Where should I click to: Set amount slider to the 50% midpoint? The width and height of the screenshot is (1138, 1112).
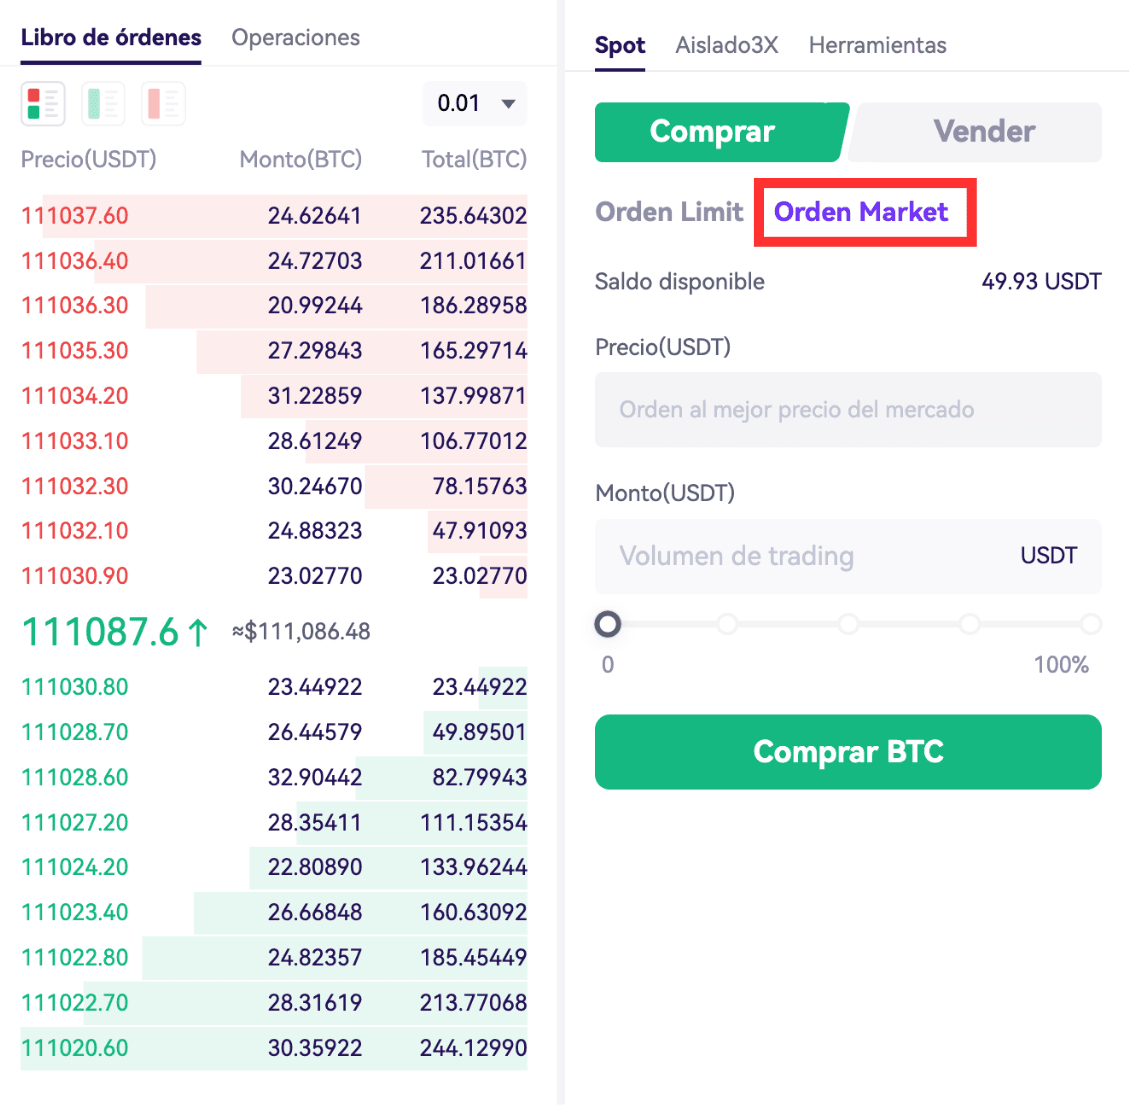[x=849, y=625]
